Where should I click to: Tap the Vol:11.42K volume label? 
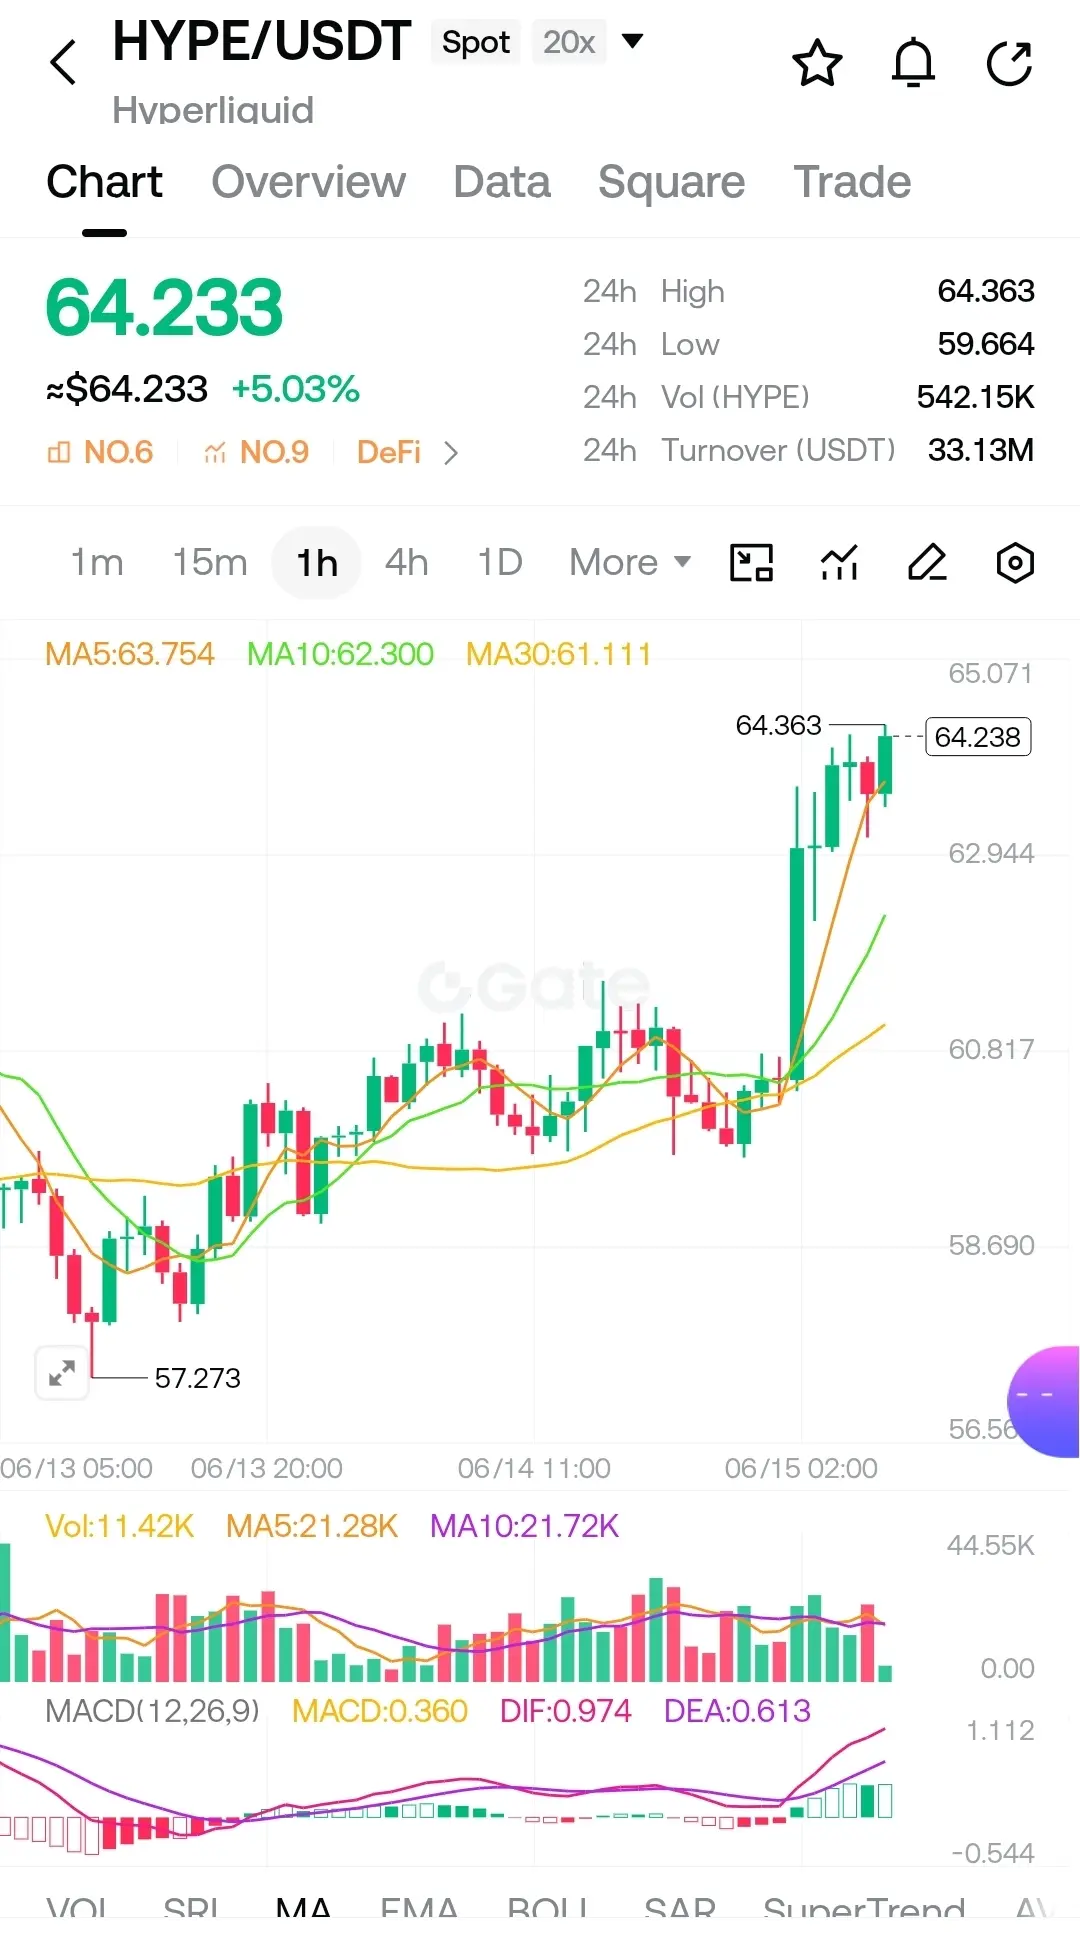click(119, 1526)
